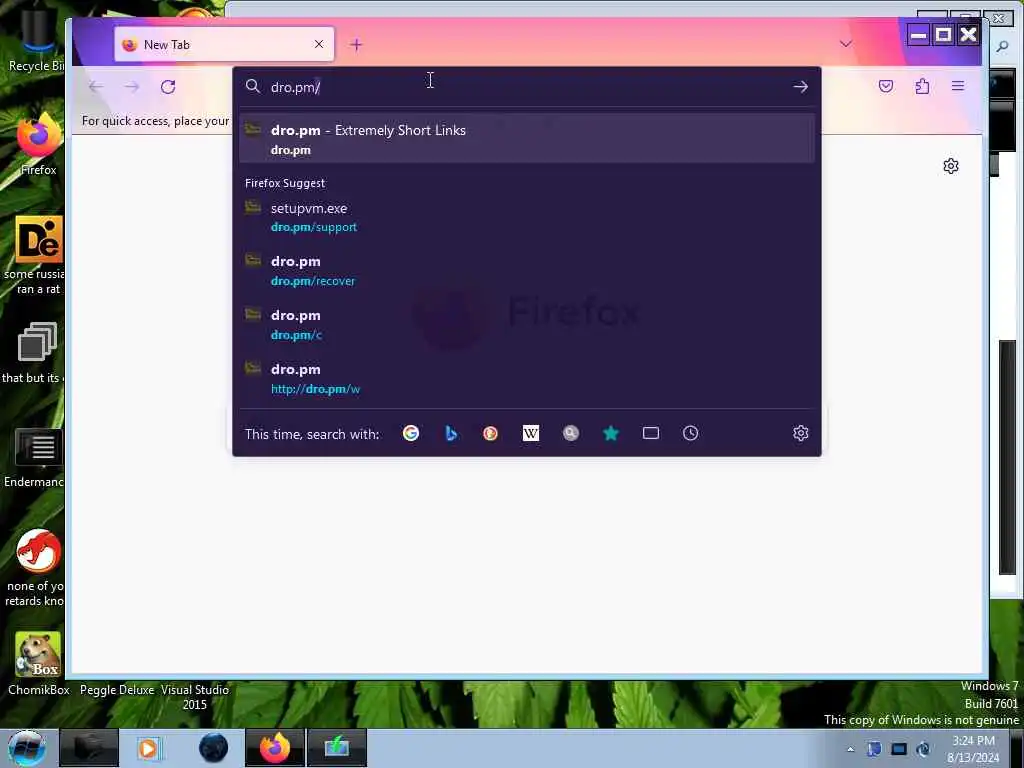Click the back navigation arrow
The width and height of the screenshot is (1024, 768).
96,87
